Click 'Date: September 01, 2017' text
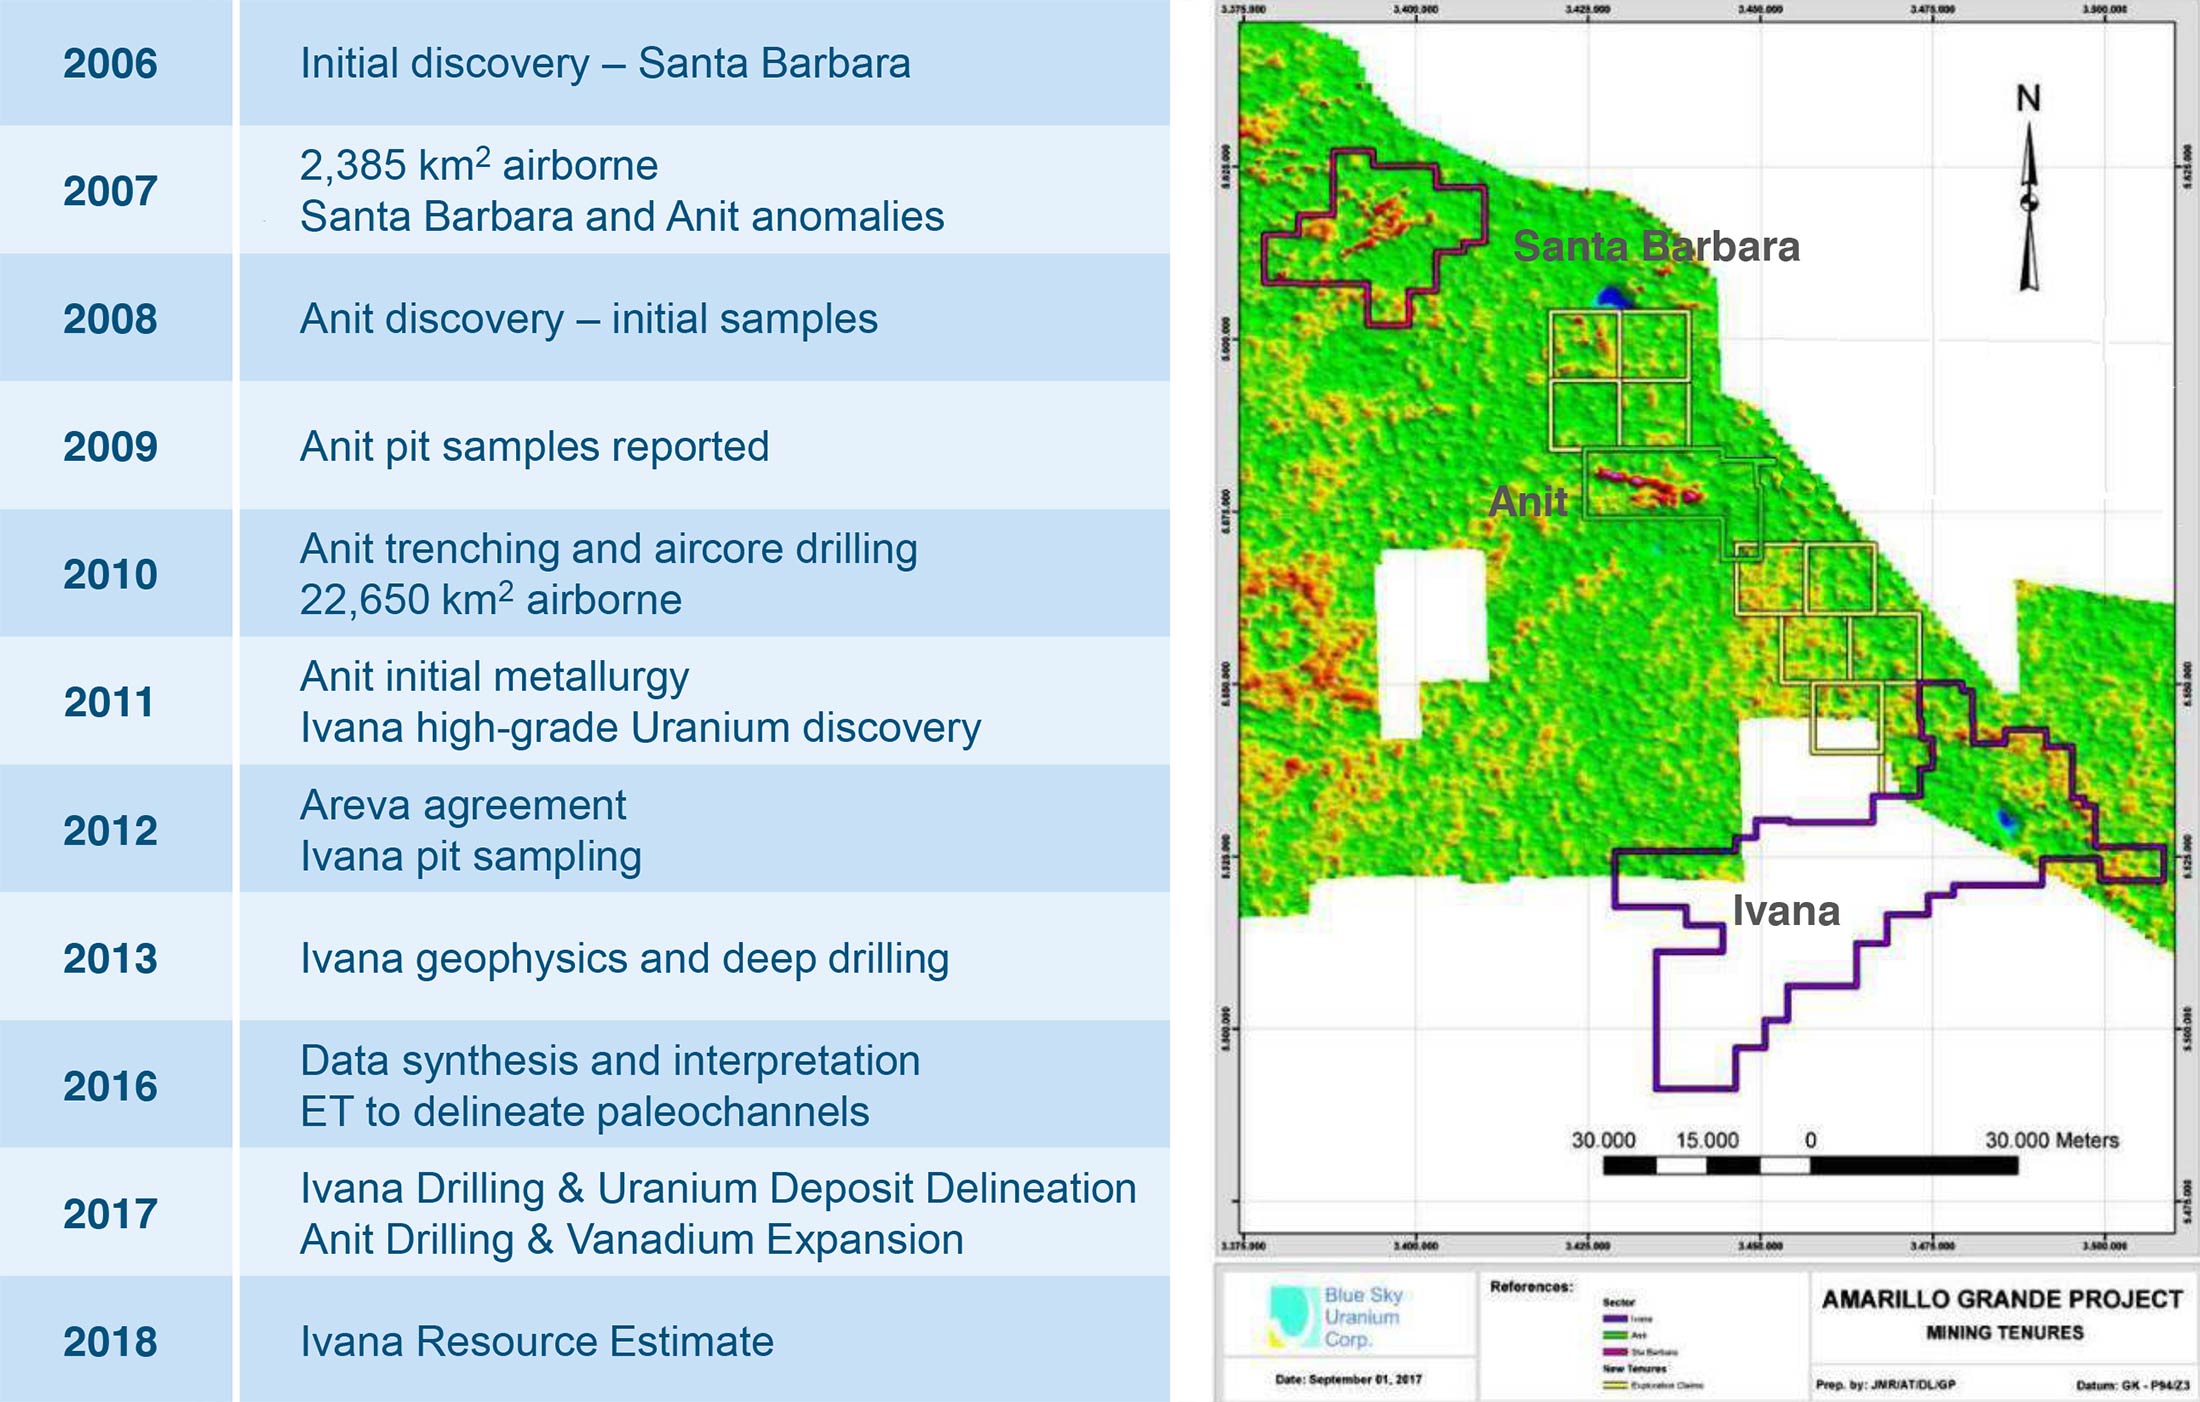This screenshot has height=1402, width=2200. (x=1348, y=1379)
